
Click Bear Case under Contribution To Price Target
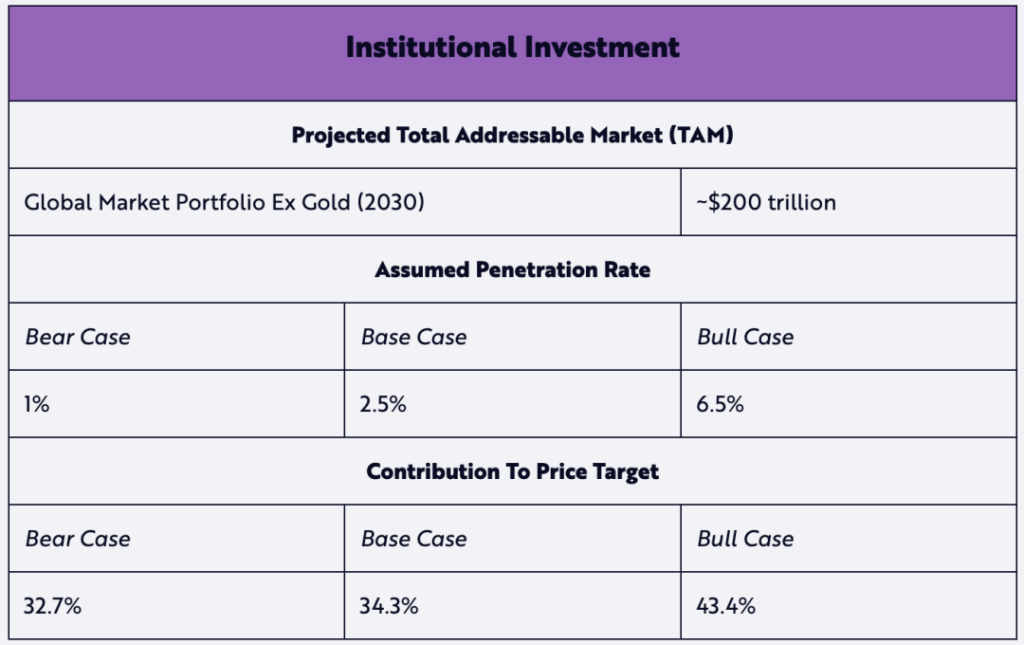(78, 538)
